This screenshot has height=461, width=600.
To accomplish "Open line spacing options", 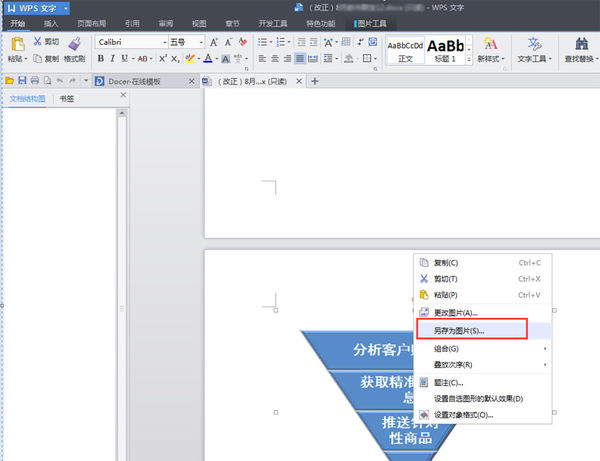I will pyautogui.click(x=328, y=59).
